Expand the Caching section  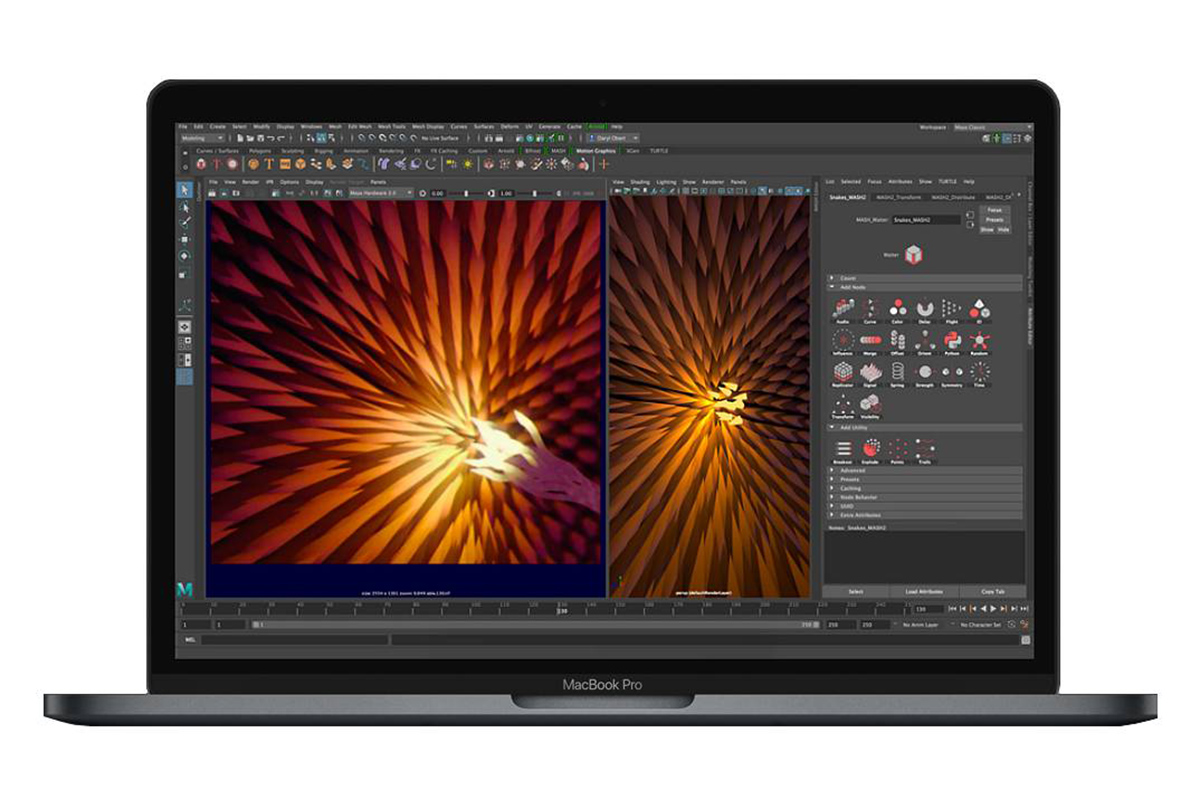(x=925, y=488)
